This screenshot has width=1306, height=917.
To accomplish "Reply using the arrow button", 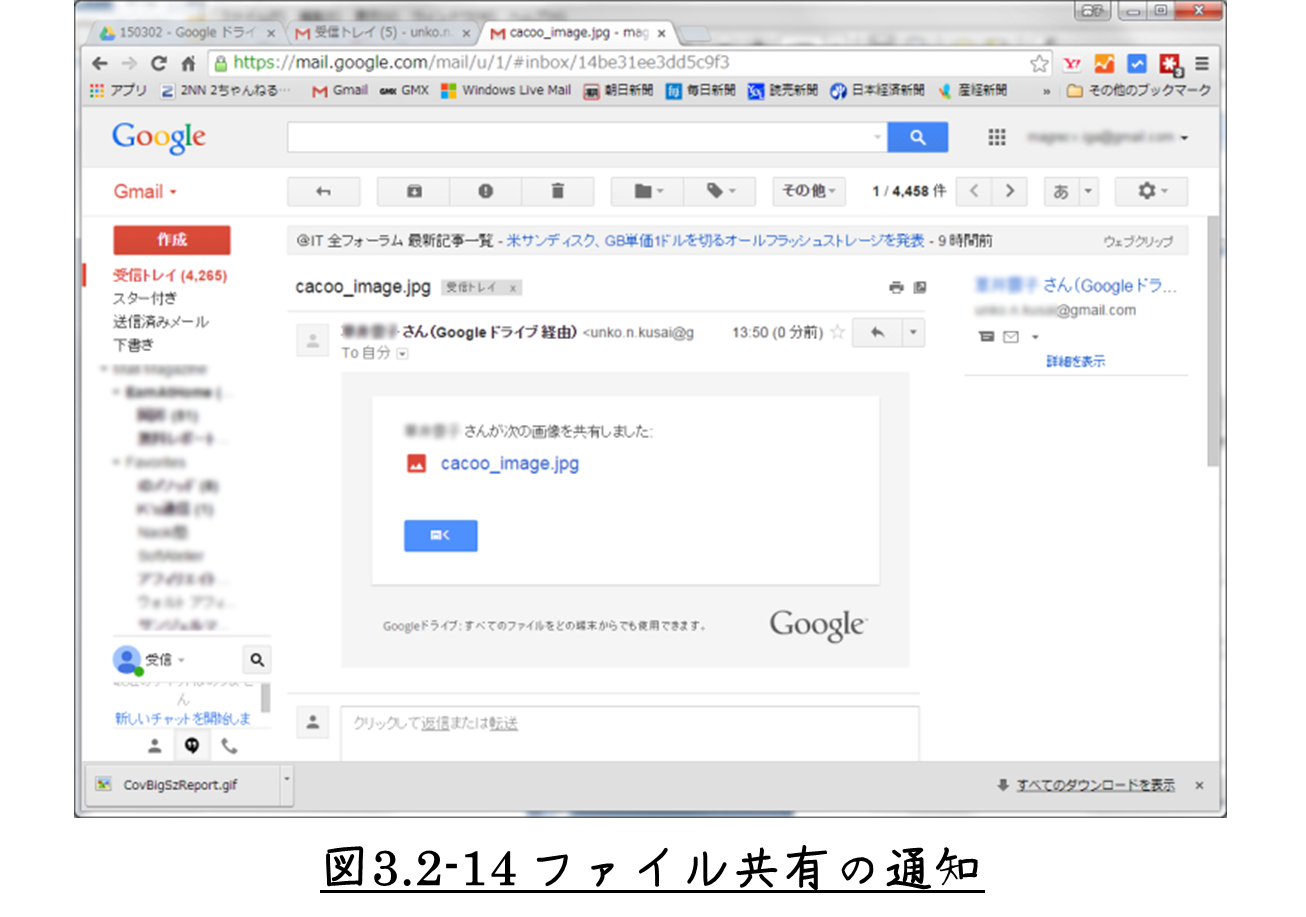I will click(x=877, y=332).
